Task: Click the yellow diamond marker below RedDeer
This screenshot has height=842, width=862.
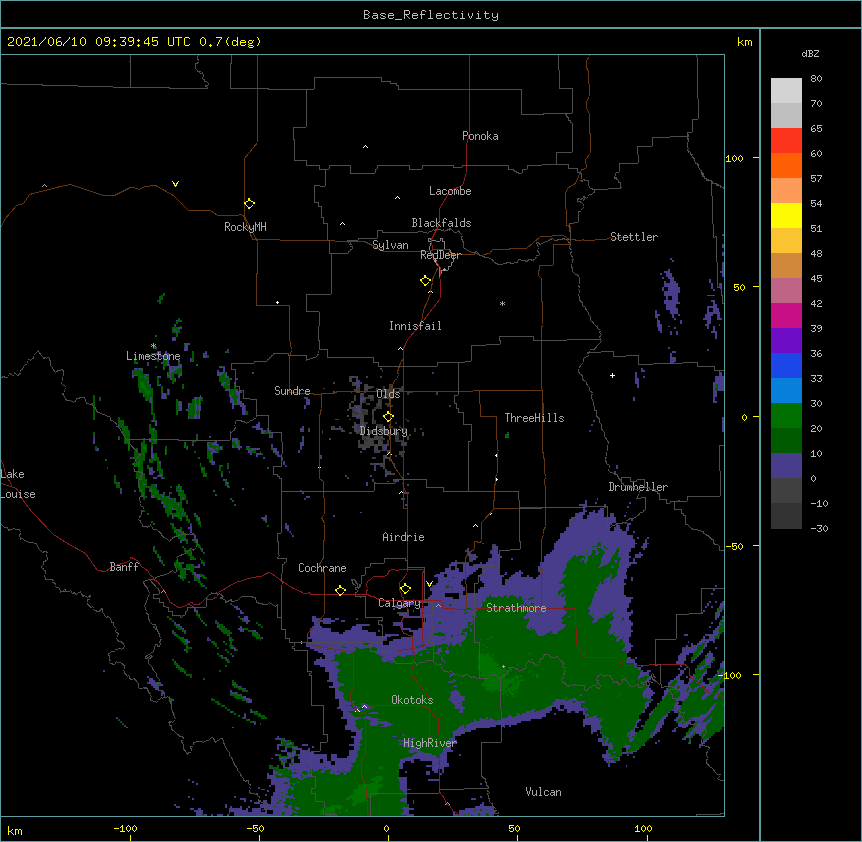Action: tap(425, 281)
